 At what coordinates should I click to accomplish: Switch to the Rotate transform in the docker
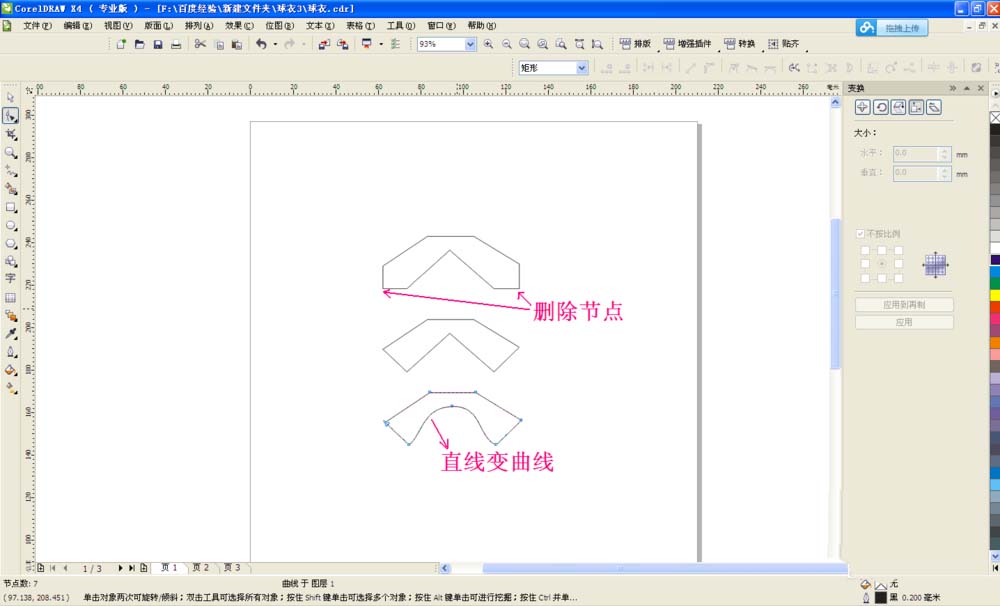[x=880, y=105]
